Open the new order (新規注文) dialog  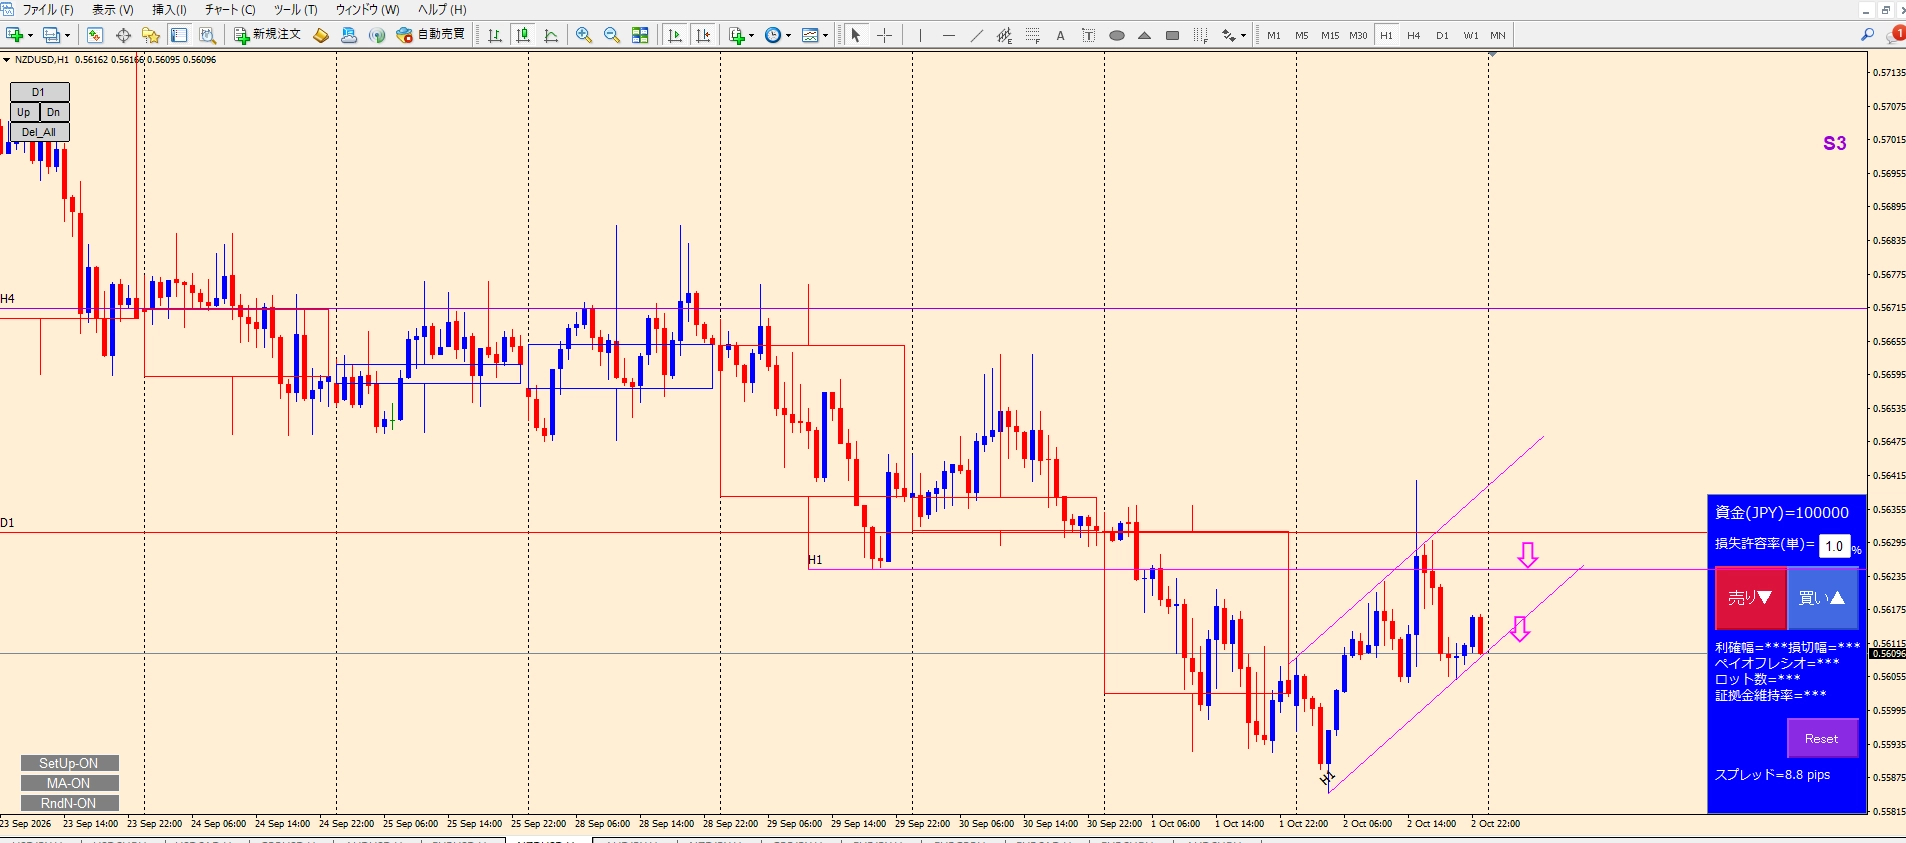coord(267,35)
